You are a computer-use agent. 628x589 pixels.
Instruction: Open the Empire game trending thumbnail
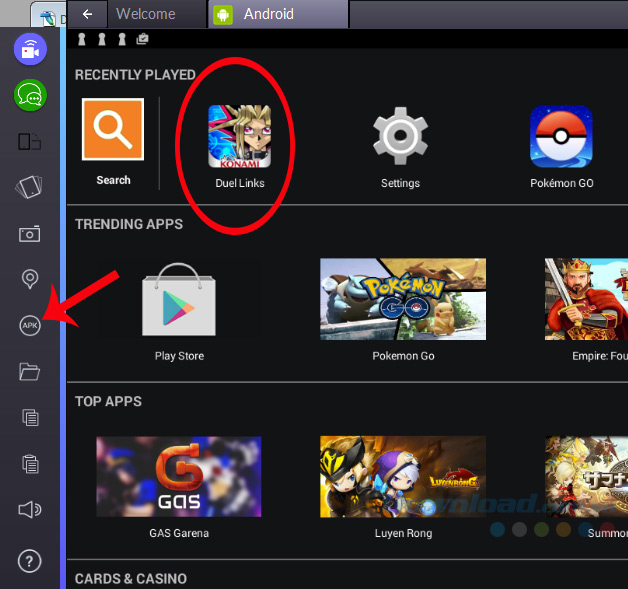586,299
